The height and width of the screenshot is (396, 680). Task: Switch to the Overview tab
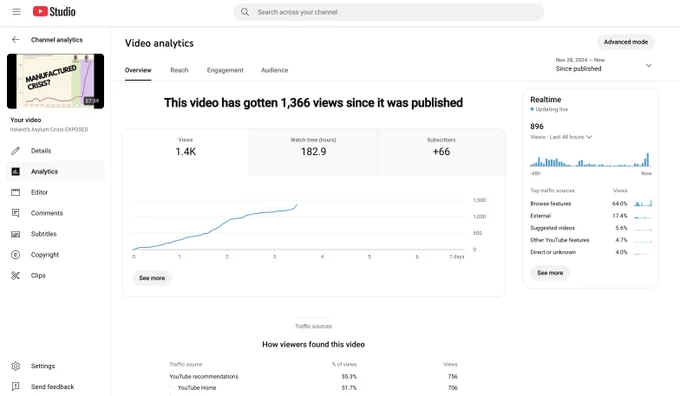coord(138,70)
